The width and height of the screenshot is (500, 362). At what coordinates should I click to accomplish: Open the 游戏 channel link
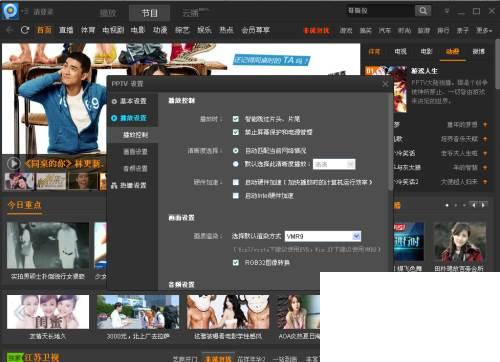[346, 30]
